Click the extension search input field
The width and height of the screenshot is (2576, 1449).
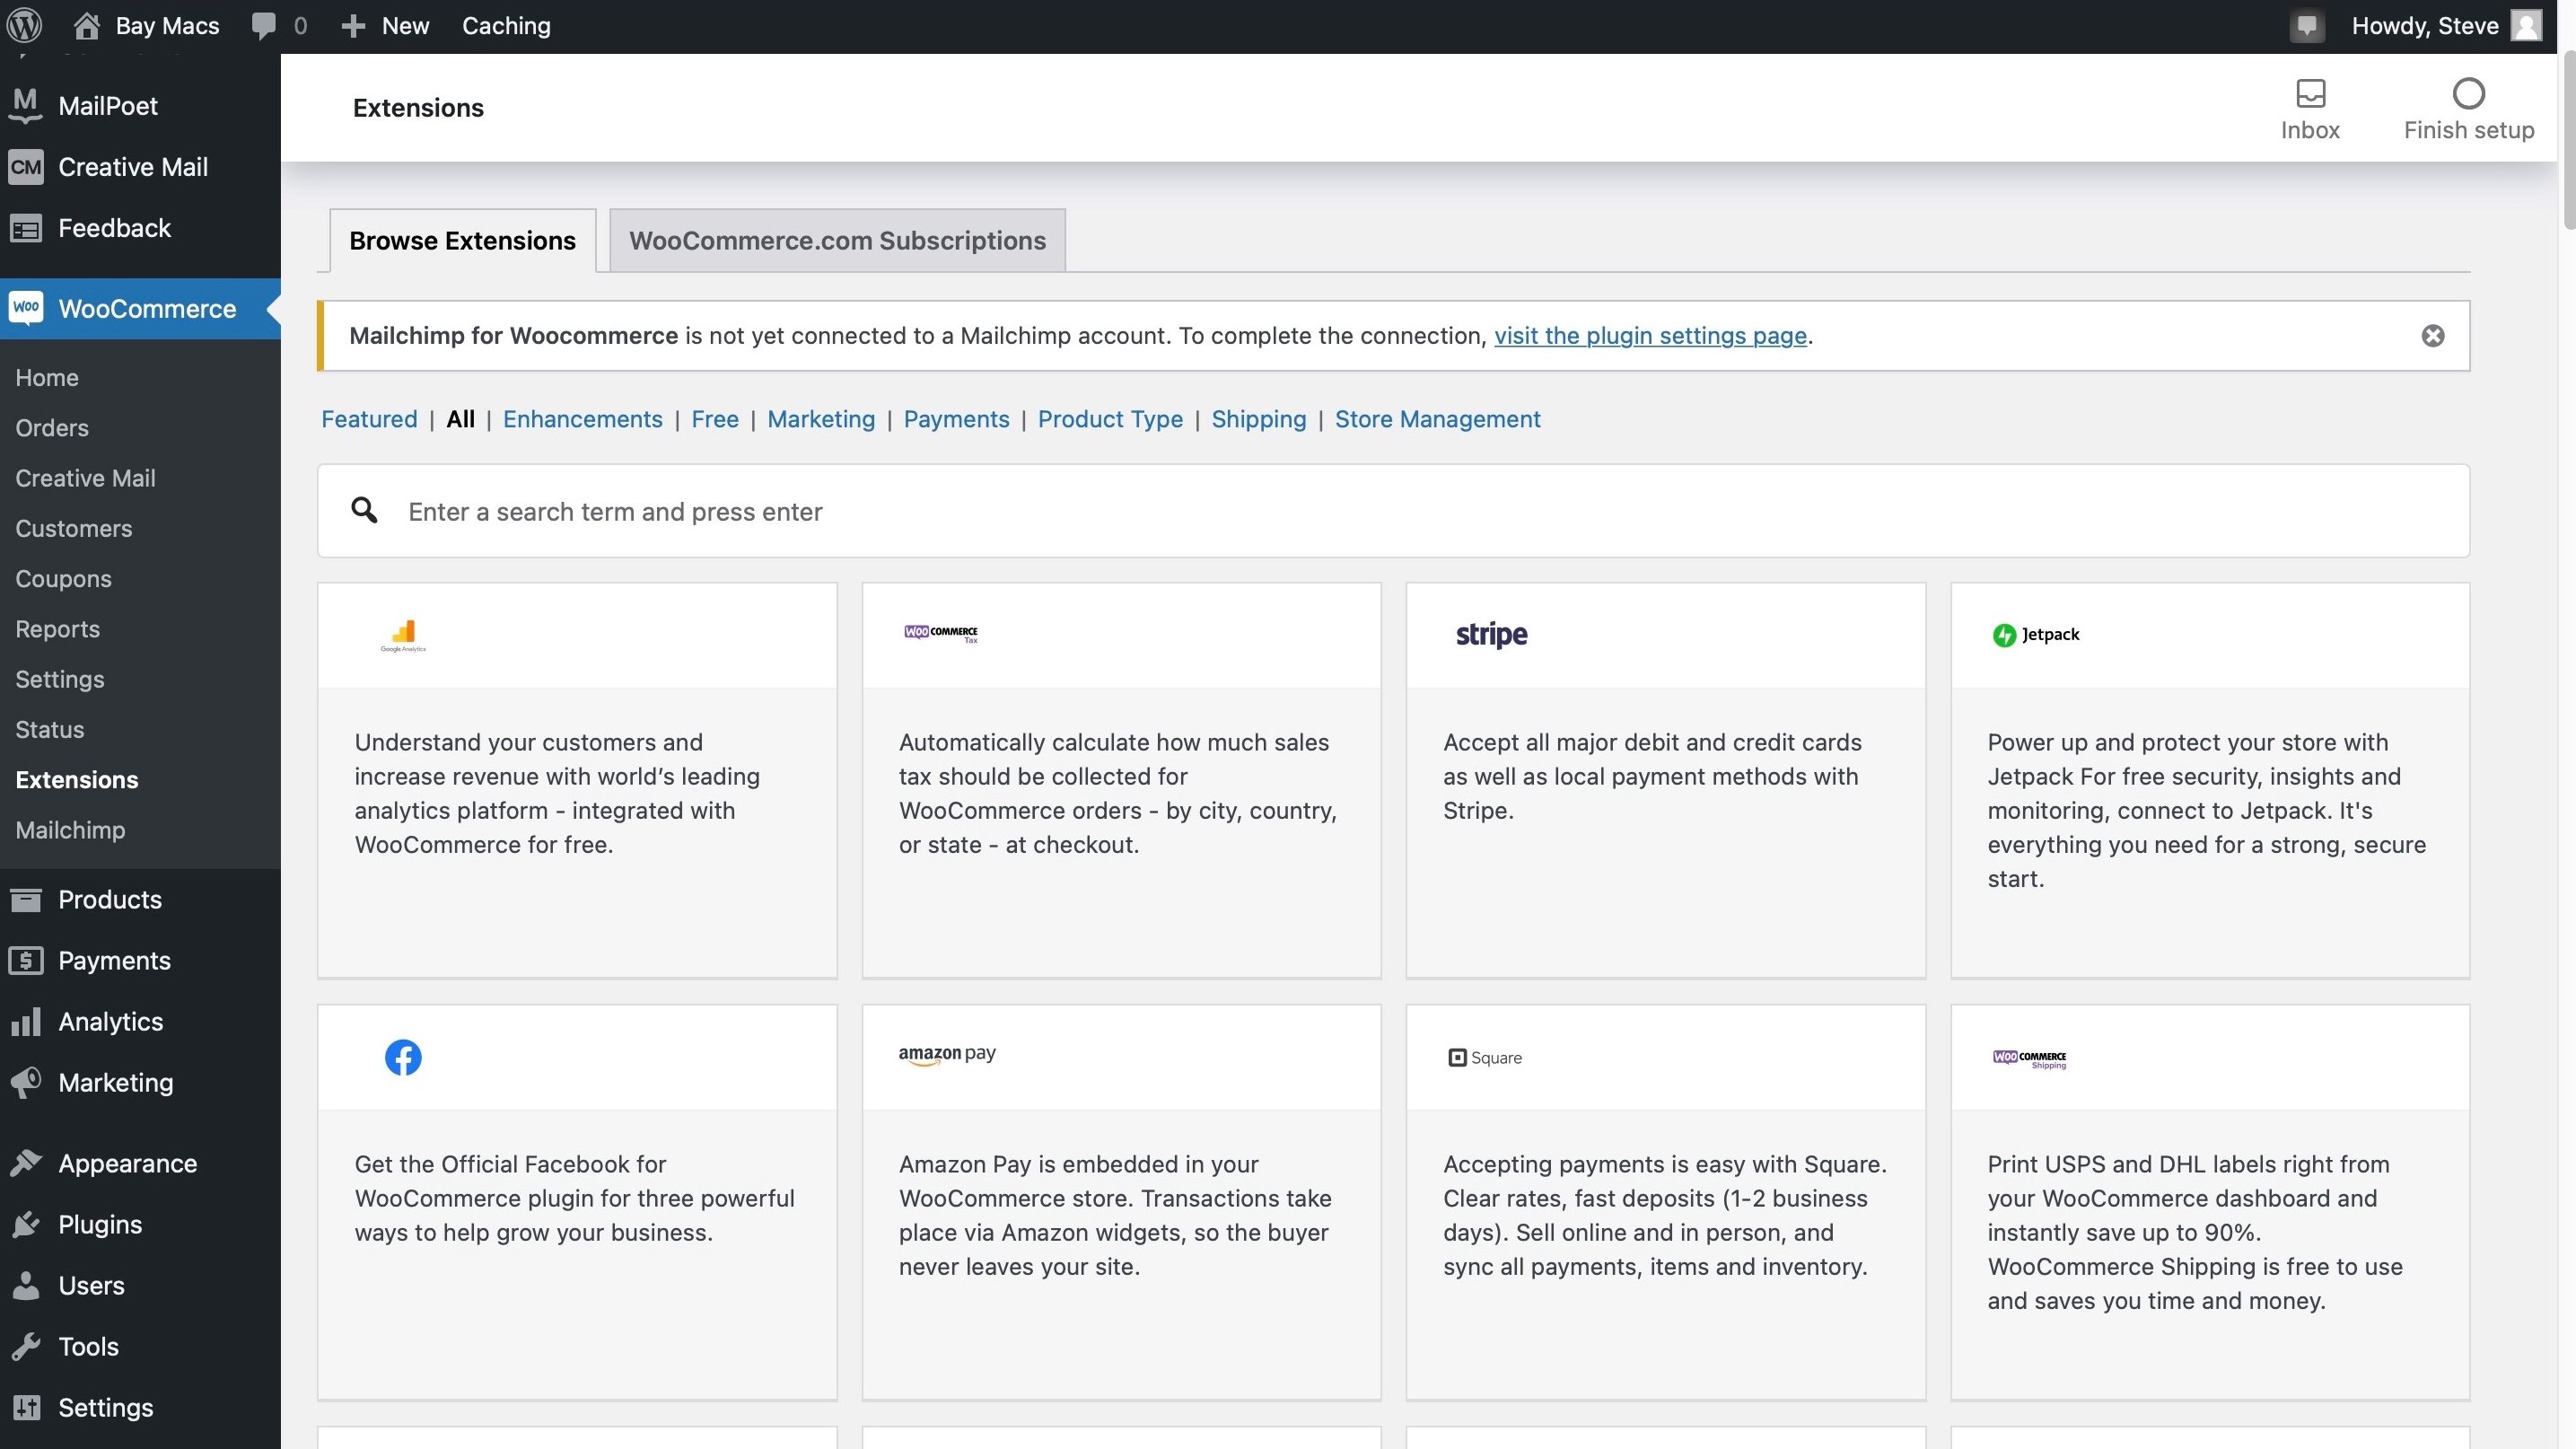(x=1400, y=512)
